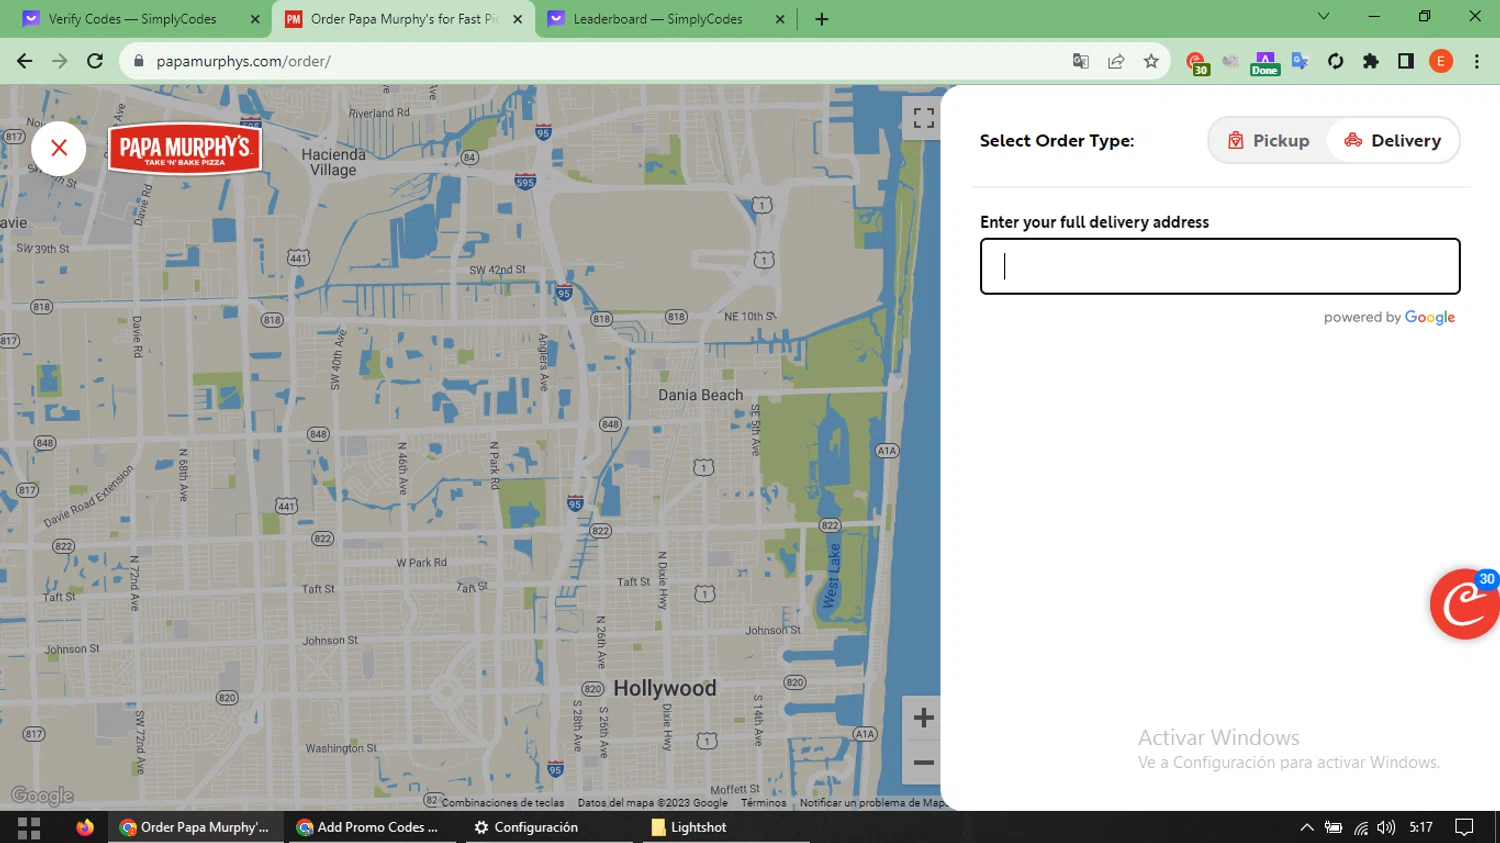The height and width of the screenshot is (843, 1500).
Task: Click the Papa Murphy's logo
Action: point(184,149)
